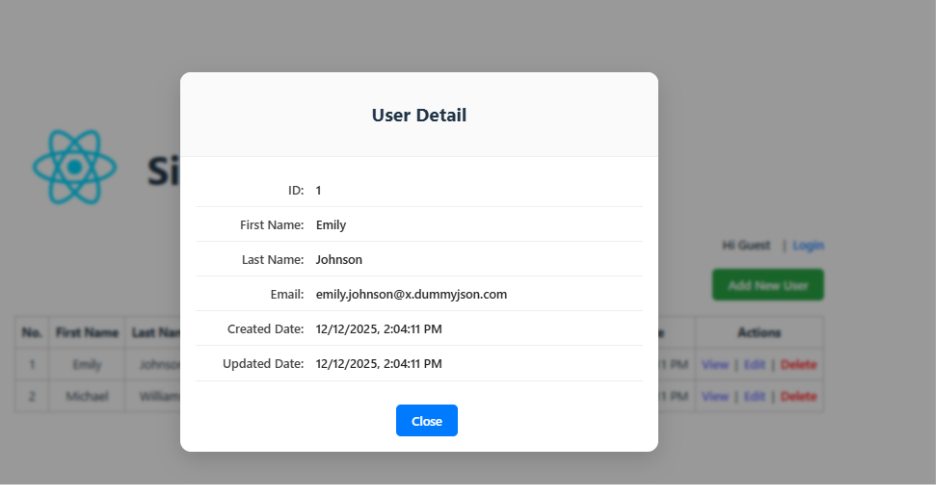Close the User Detail dialog
Screen dimensions: 936x486
426,421
